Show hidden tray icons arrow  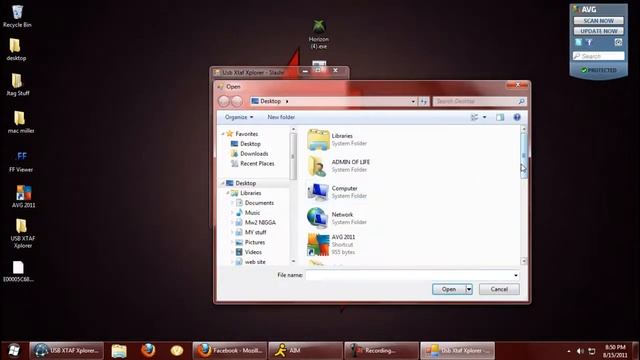point(569,351)
